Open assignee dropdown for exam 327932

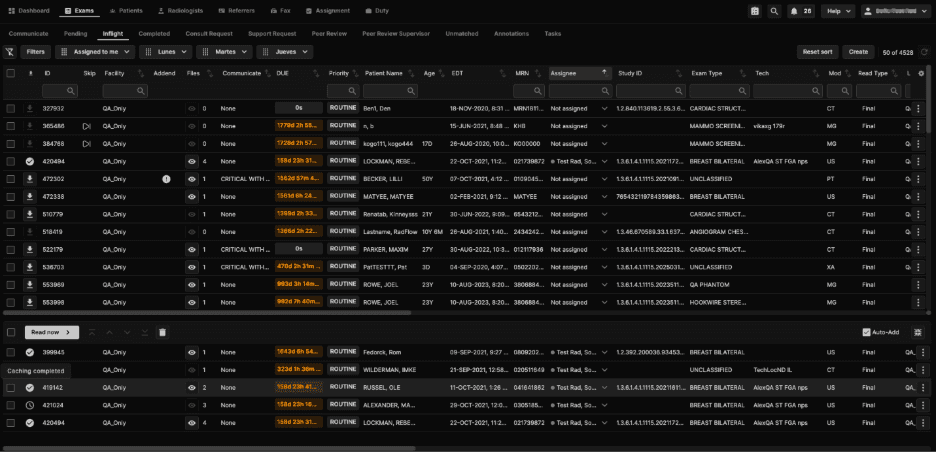click(x=605, y=109)
